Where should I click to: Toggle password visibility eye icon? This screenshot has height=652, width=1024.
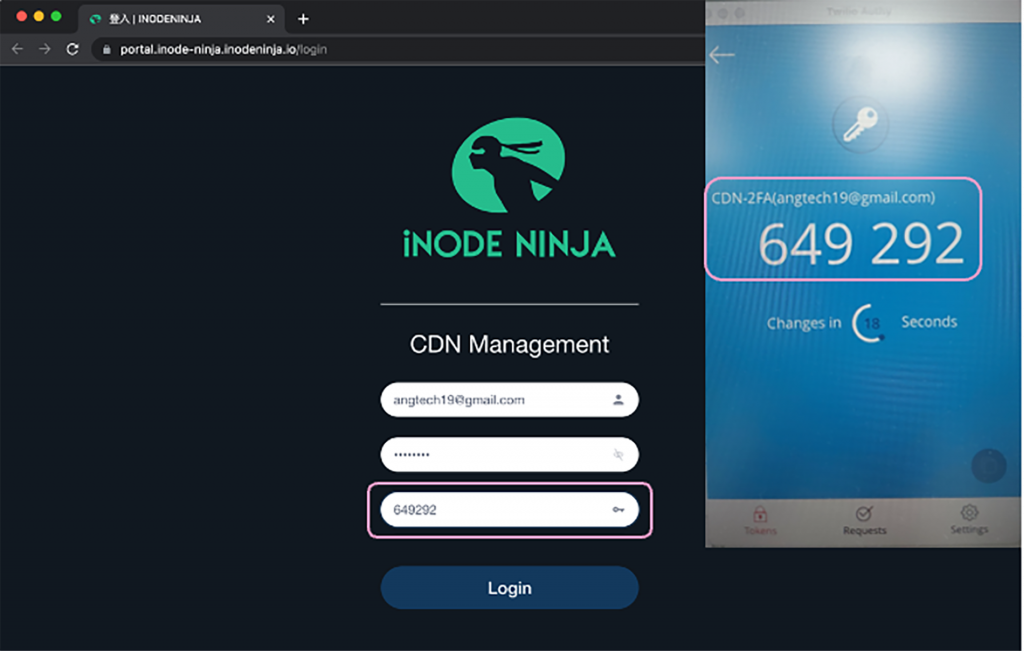pos(618,455)
